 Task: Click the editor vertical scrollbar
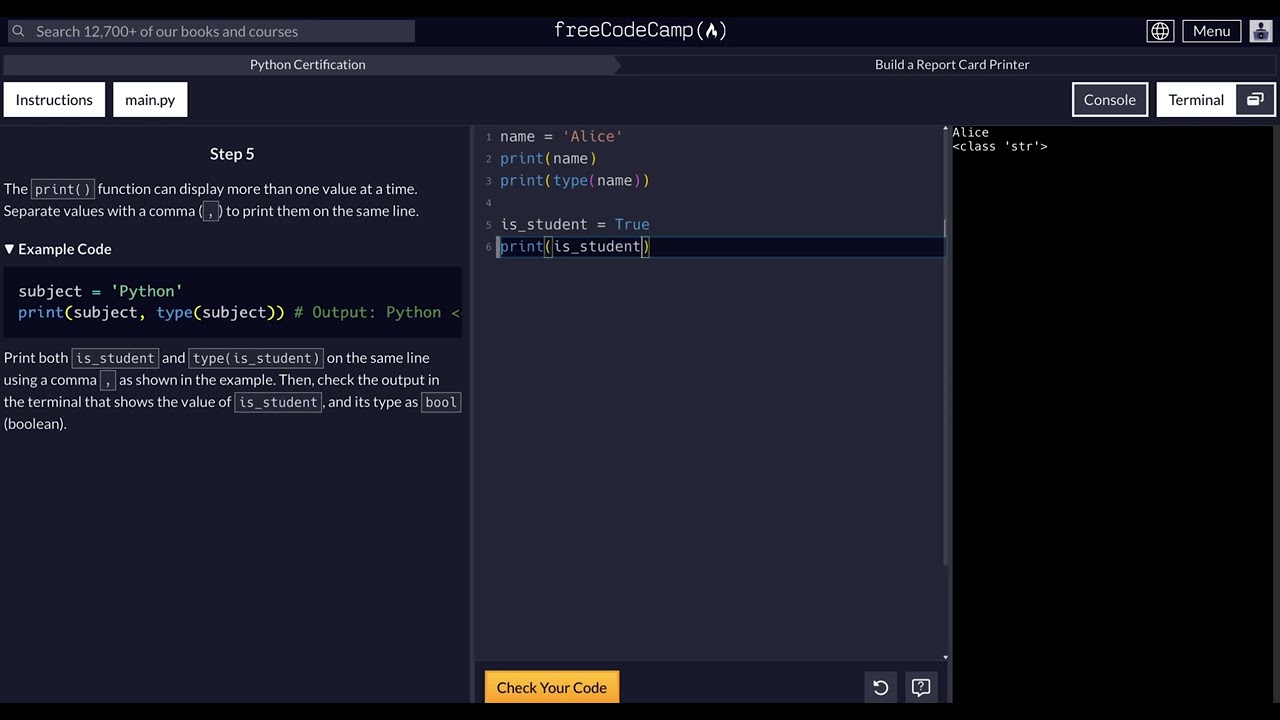tap(945, 344)
